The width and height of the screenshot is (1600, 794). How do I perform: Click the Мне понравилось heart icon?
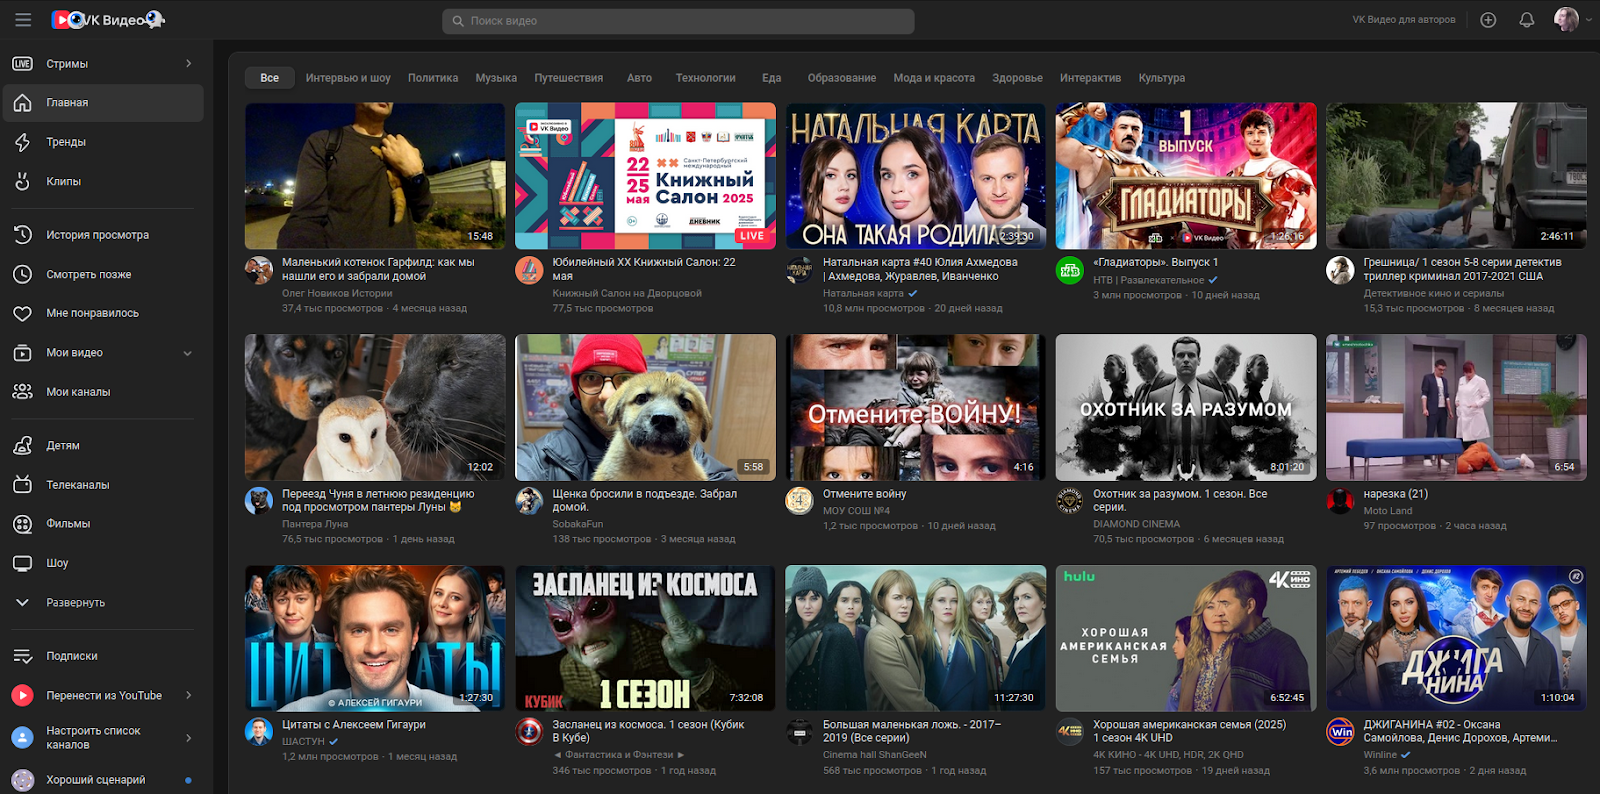tap(22, 313)
